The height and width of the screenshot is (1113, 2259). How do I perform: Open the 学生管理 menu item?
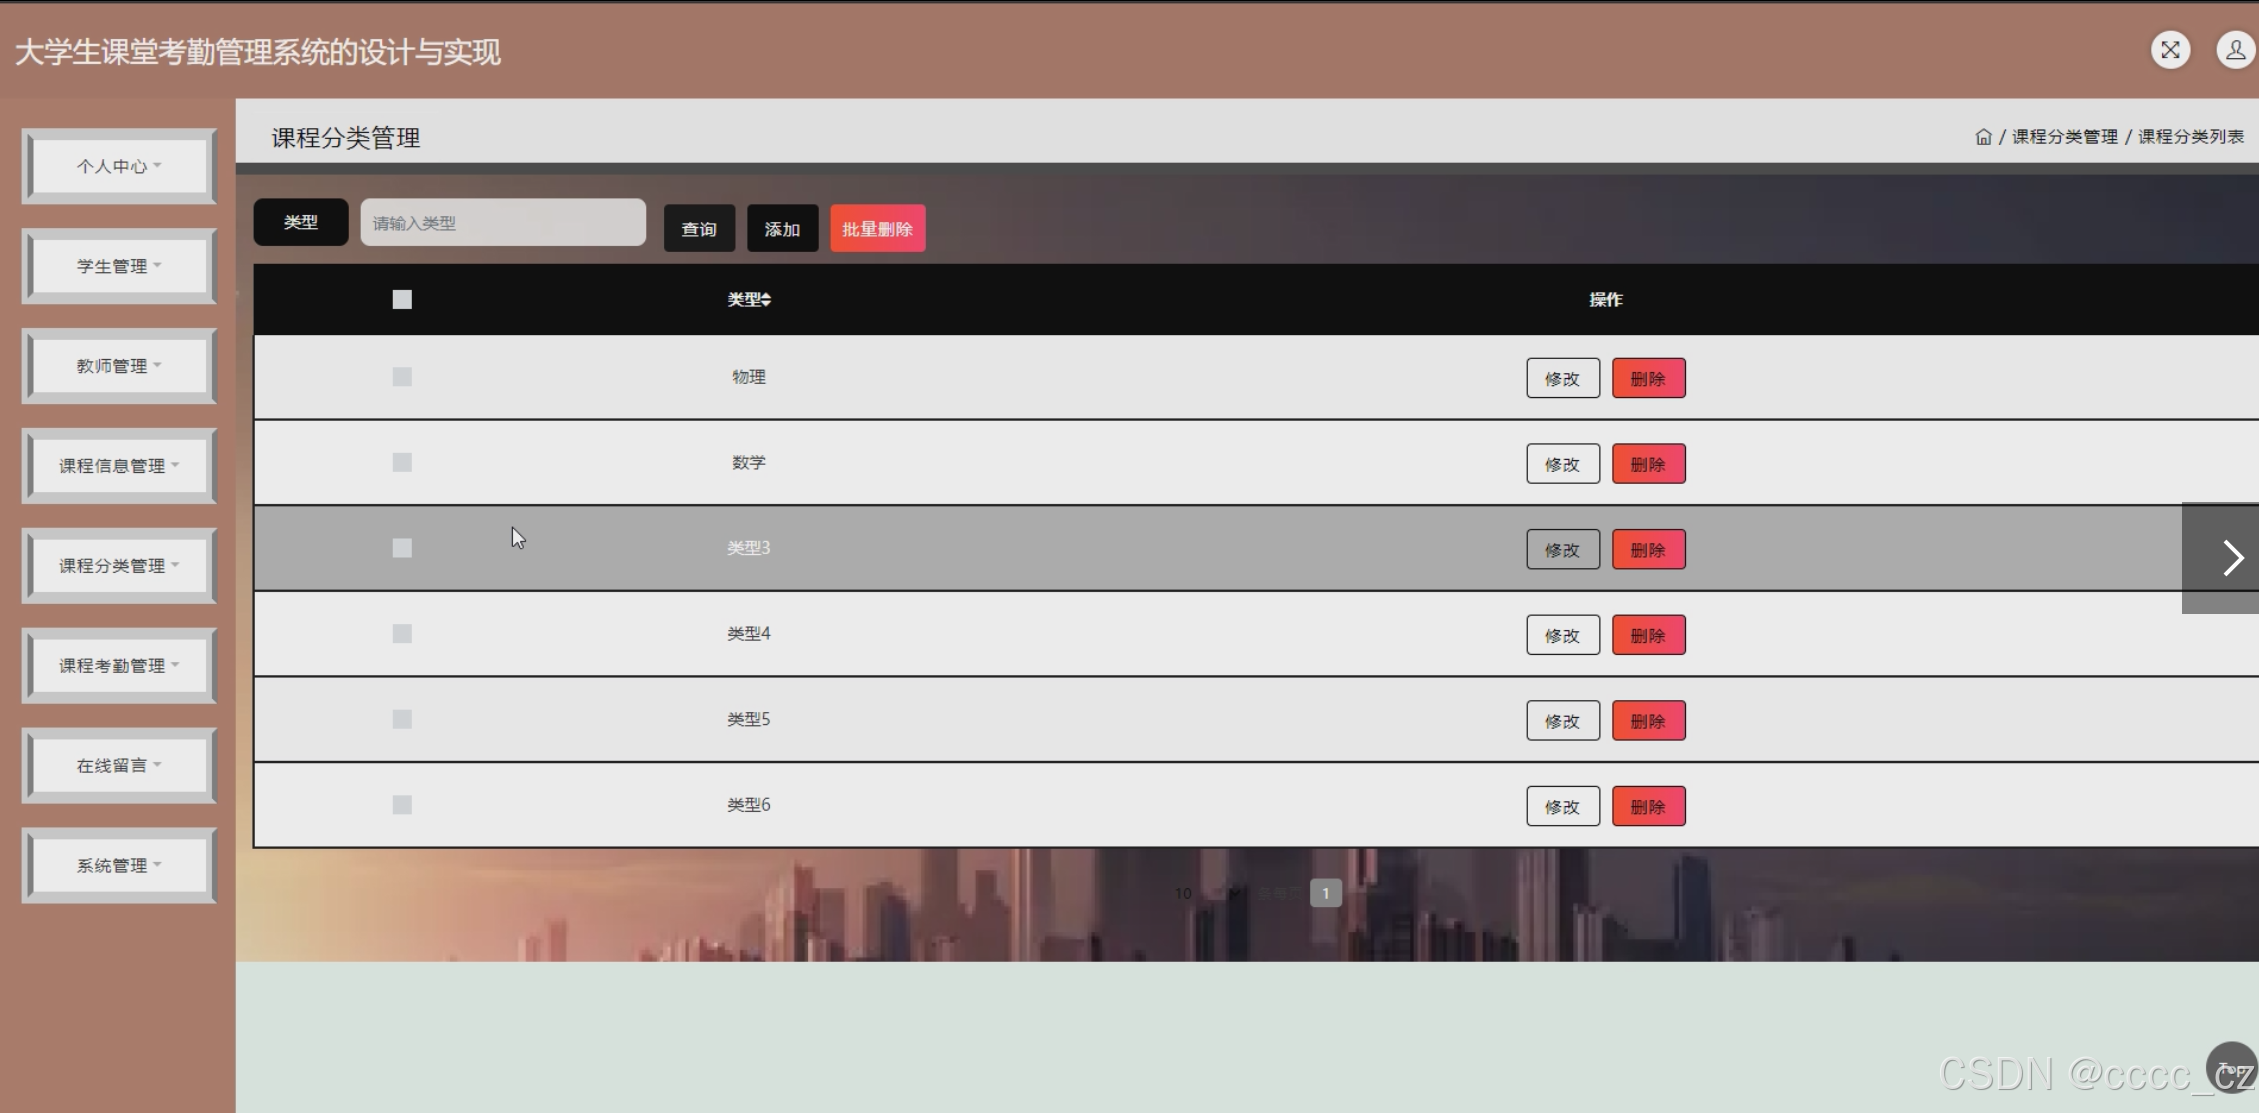click(x=119, y=266)
